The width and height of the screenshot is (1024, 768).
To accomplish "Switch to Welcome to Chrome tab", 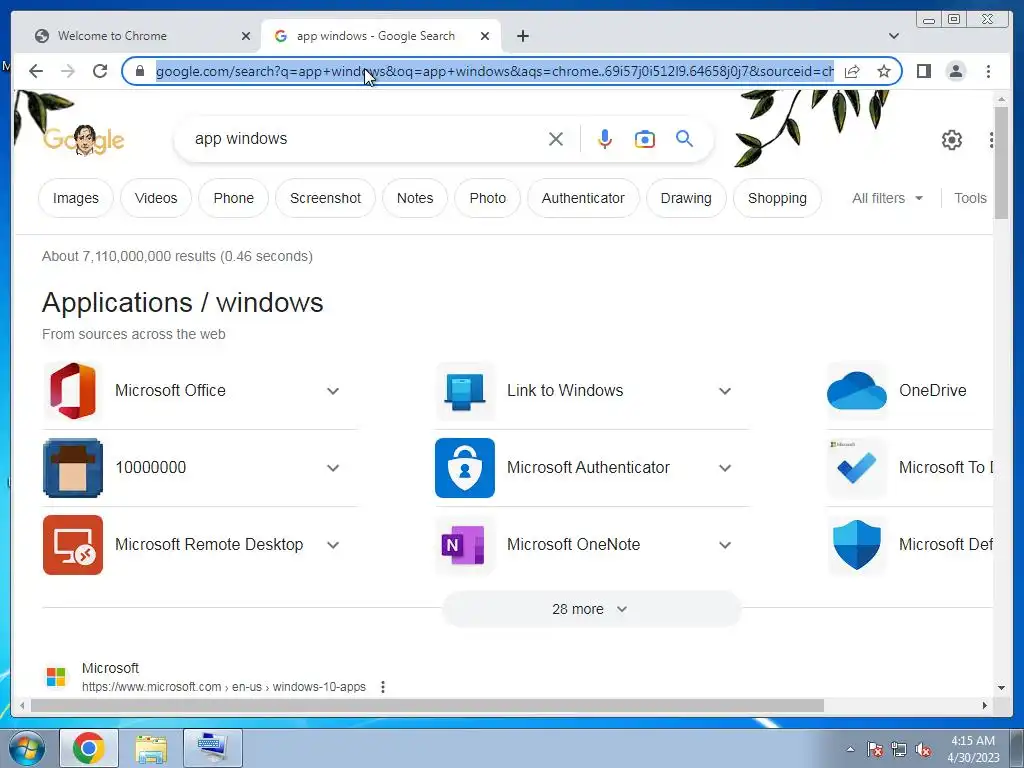I will point(136,36).
